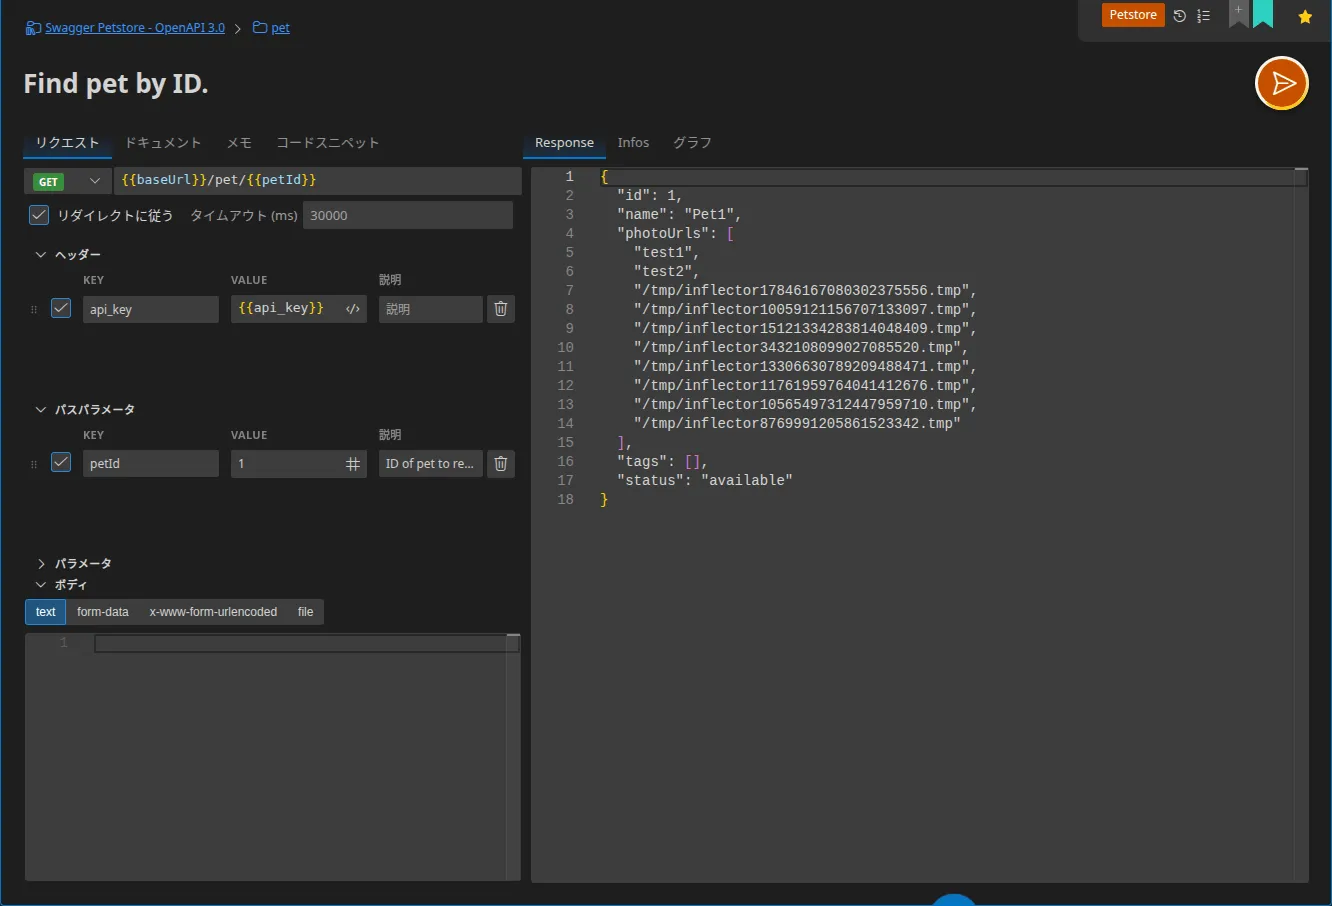Click the petId key field

[x=150, y=464]
